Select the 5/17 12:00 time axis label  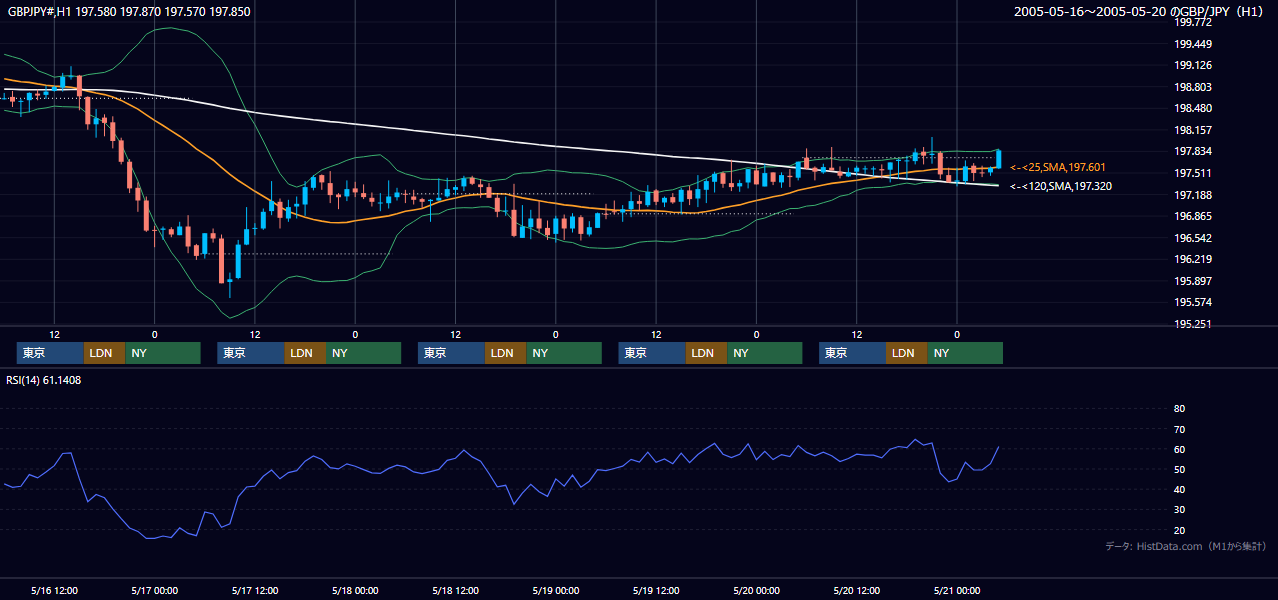click(255, 590)
